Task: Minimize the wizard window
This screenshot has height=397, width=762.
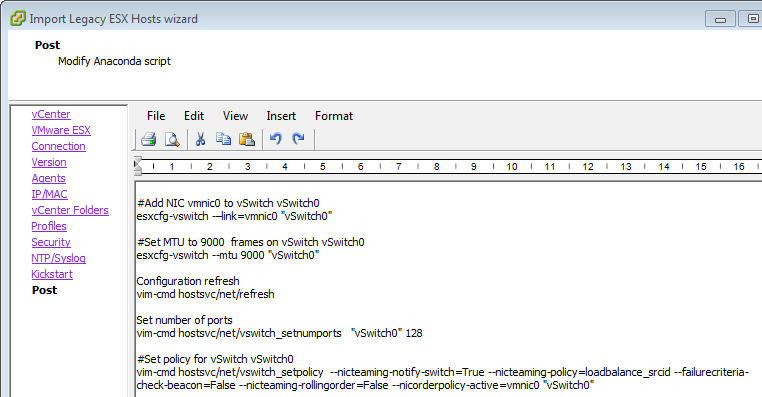Action: coord(720,19)
